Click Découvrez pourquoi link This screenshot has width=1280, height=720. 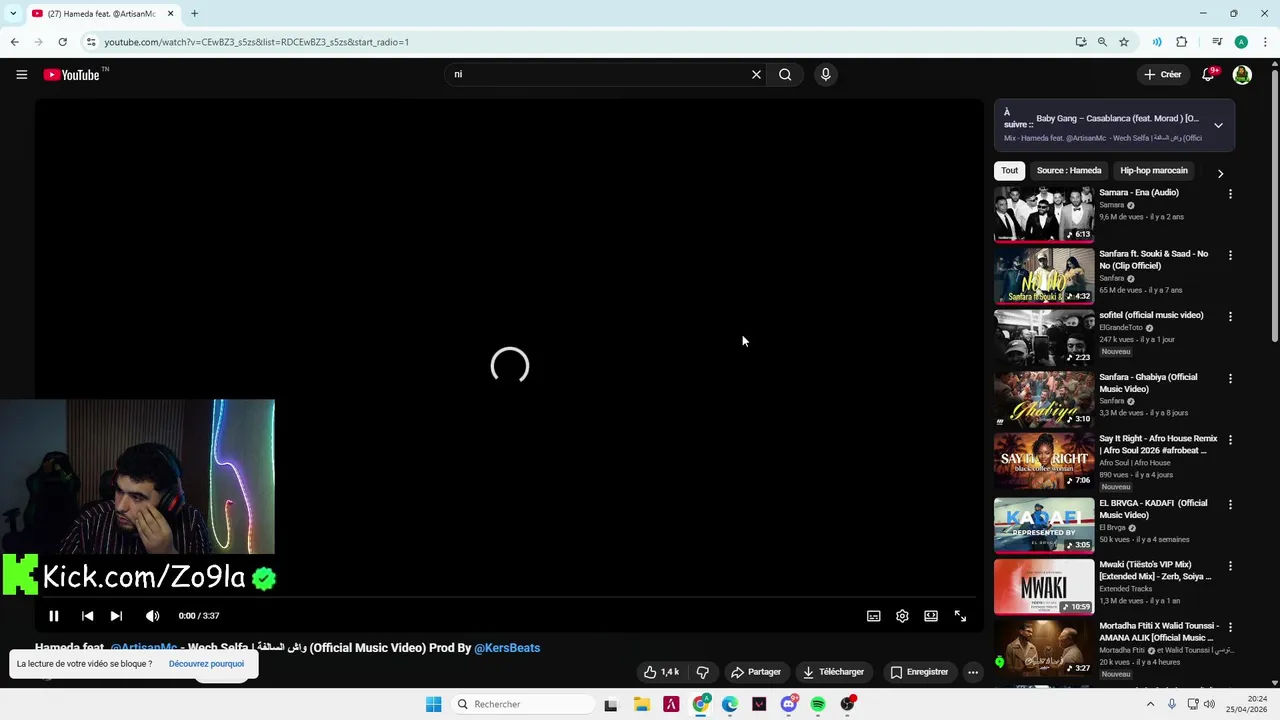pyautogui.click(x=206, y=664)
